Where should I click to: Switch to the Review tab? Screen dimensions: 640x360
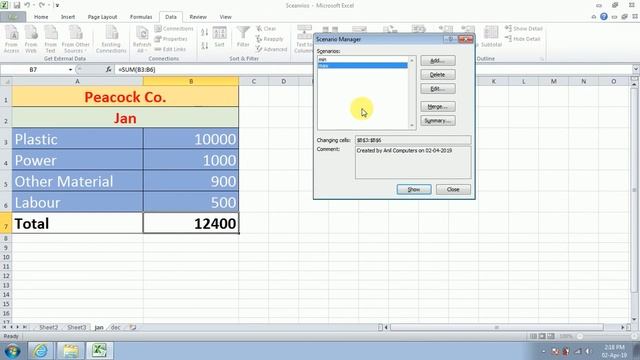pos(198,17)
